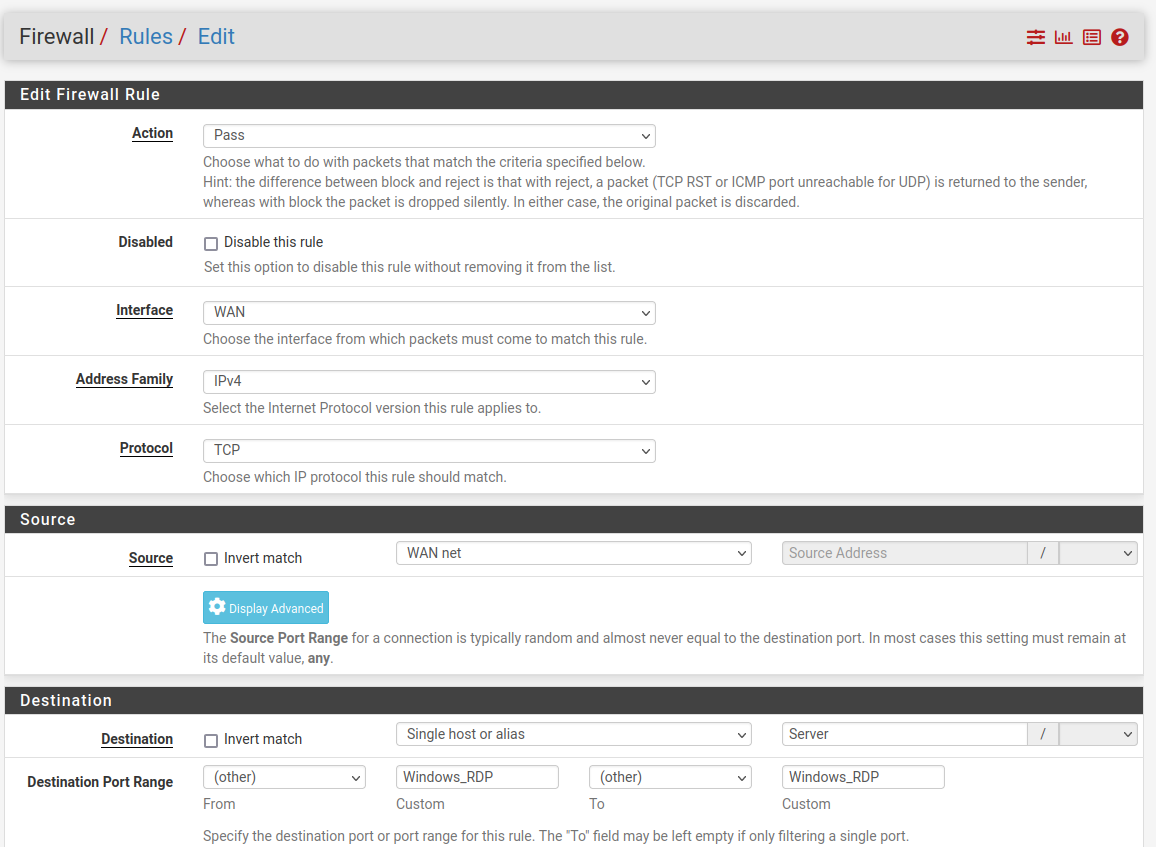Open the From port range dropdown
This screenshot has height=847, width=1156.
tap(284, 777)
